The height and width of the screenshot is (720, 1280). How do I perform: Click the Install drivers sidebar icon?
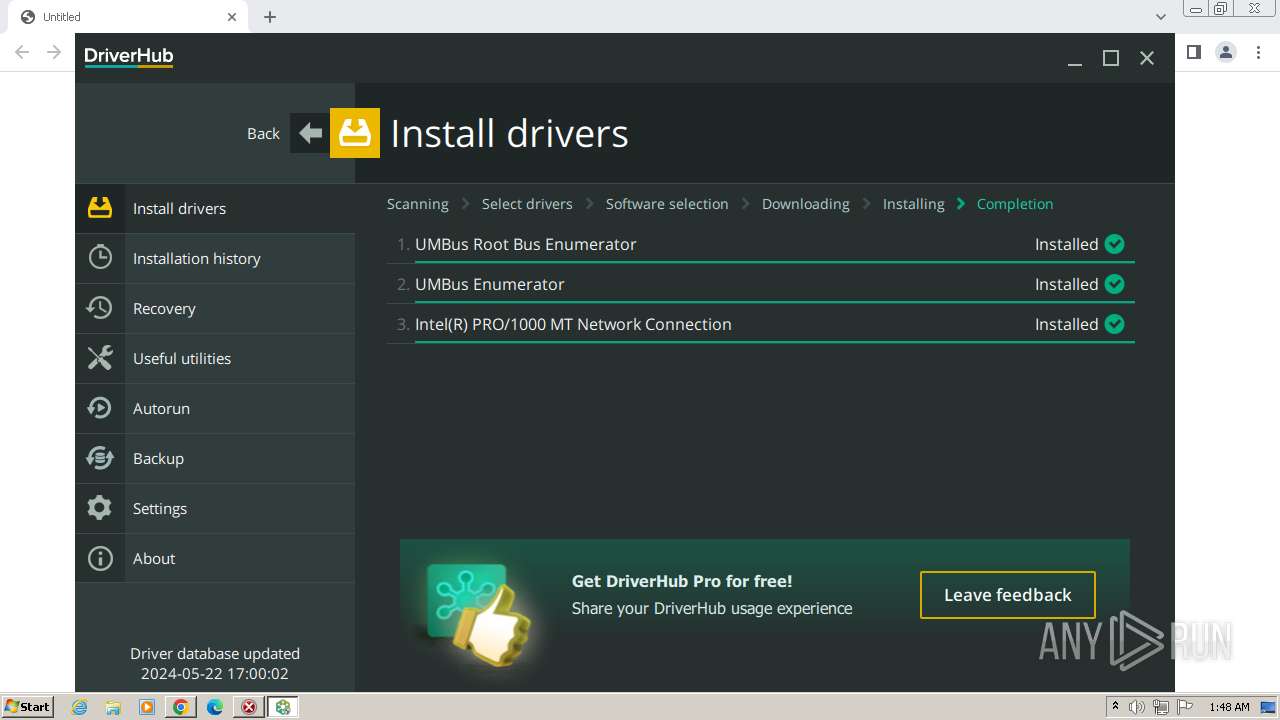point(100,208)
